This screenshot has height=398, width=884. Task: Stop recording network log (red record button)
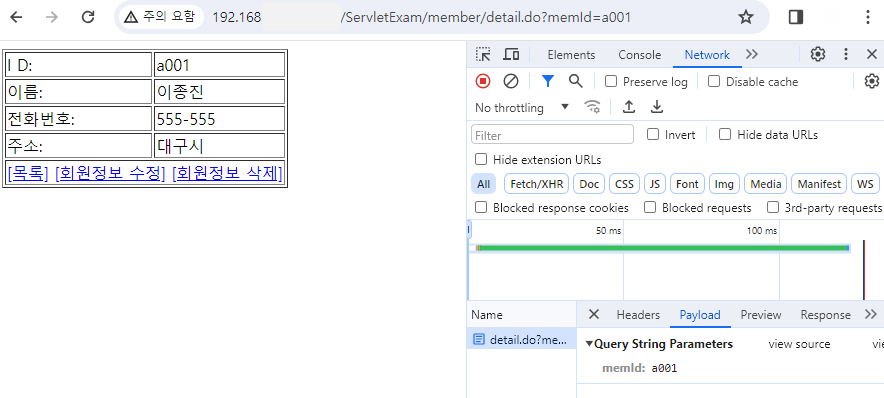483,82
